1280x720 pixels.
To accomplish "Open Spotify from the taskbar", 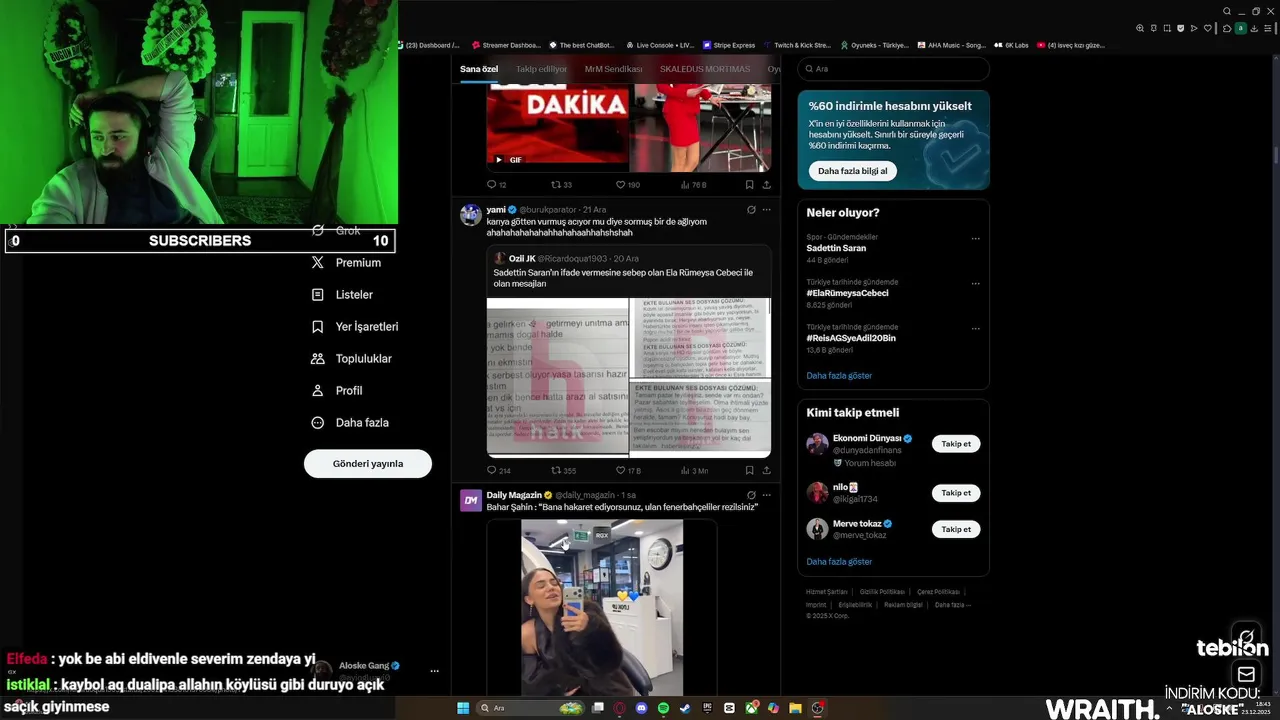I will (664, 708).
